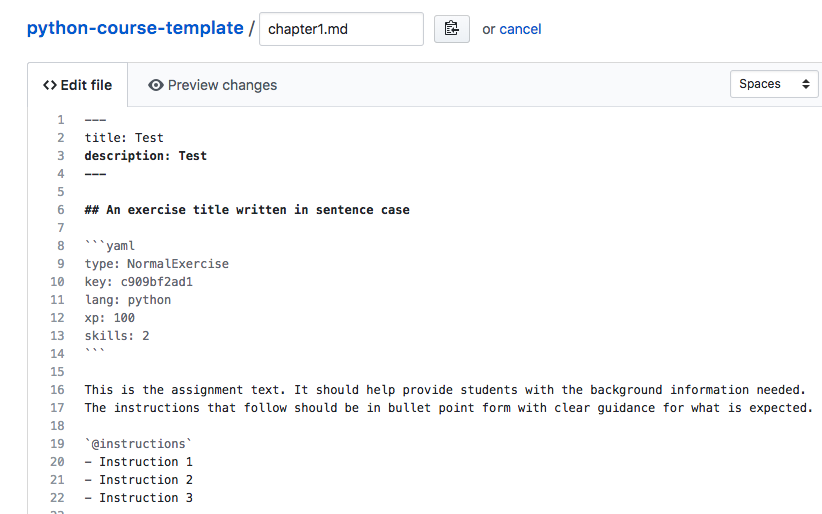Click the 'key: c909bf2ad1' line
Screen dimensions: 822x514
point(138,282)
